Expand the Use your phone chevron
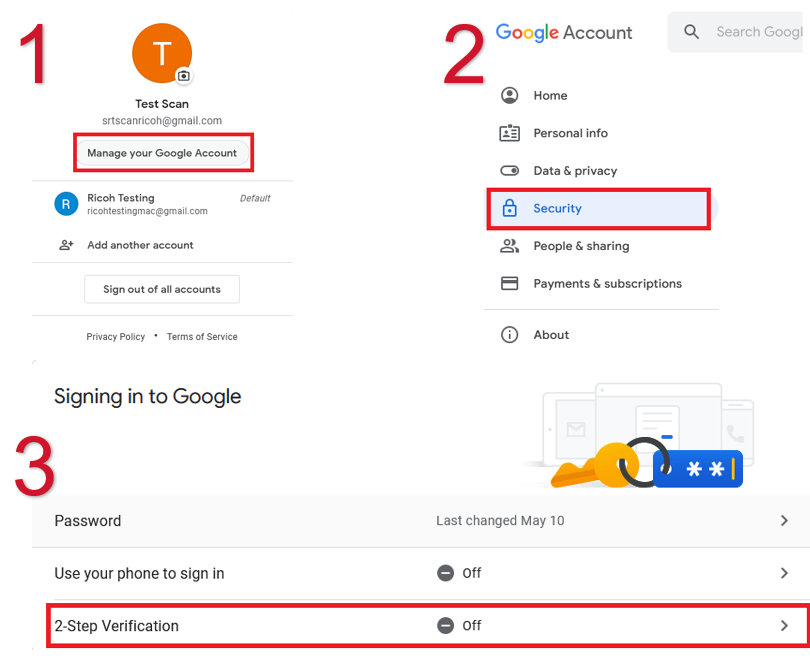Image resolution: width=810 pixels, height=661 pixels. 785,573
